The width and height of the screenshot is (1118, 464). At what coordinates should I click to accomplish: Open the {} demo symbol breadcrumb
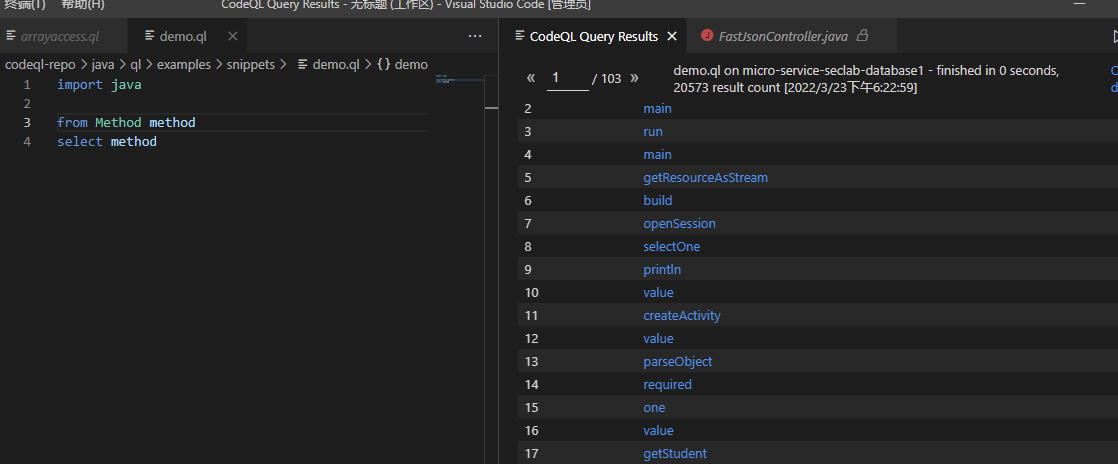pyautogui.click(x=402, y=64)
